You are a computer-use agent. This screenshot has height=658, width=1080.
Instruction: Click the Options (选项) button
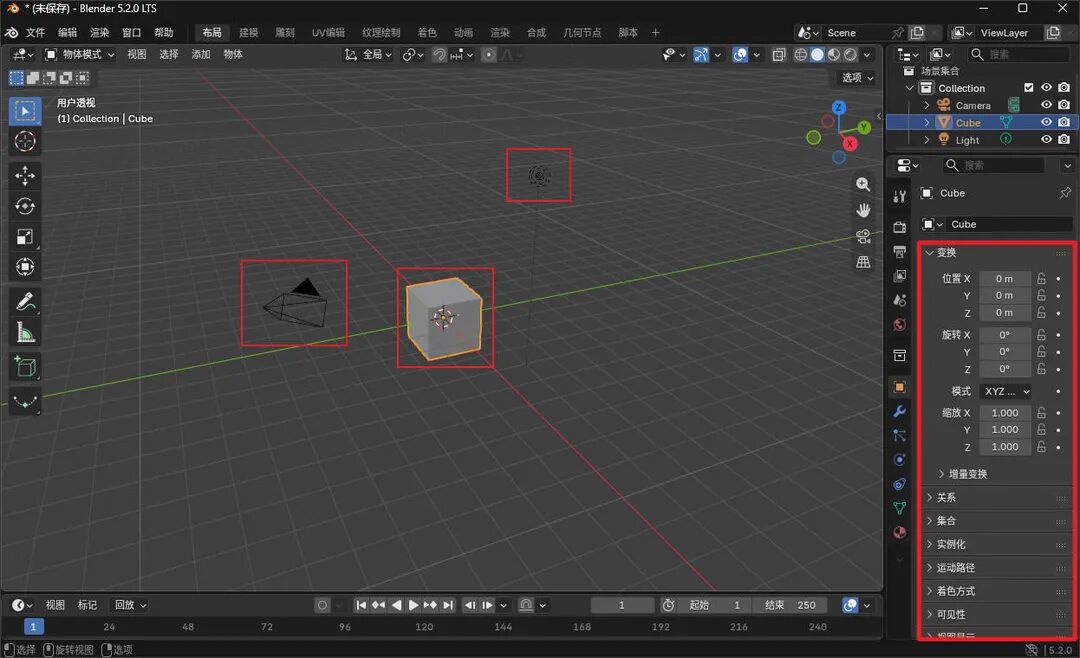click(x=858, y=78)
